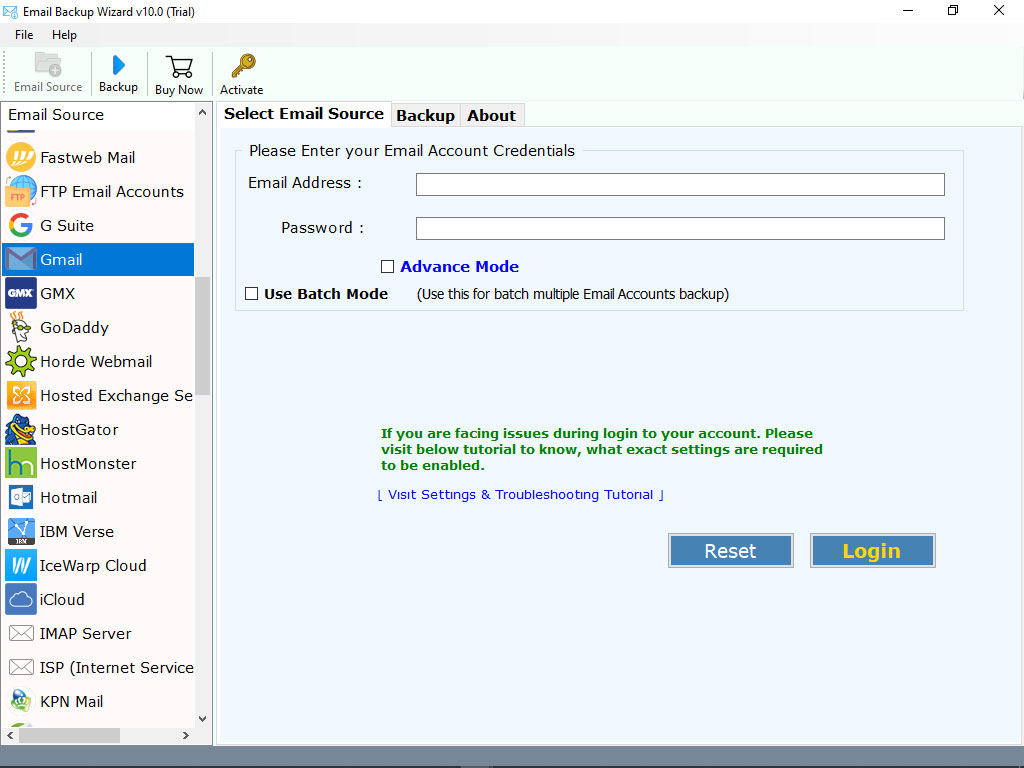Select 'KPN Mail' text in source list
The width and height of the screenshot is (1024, 768).
[72, 701]
